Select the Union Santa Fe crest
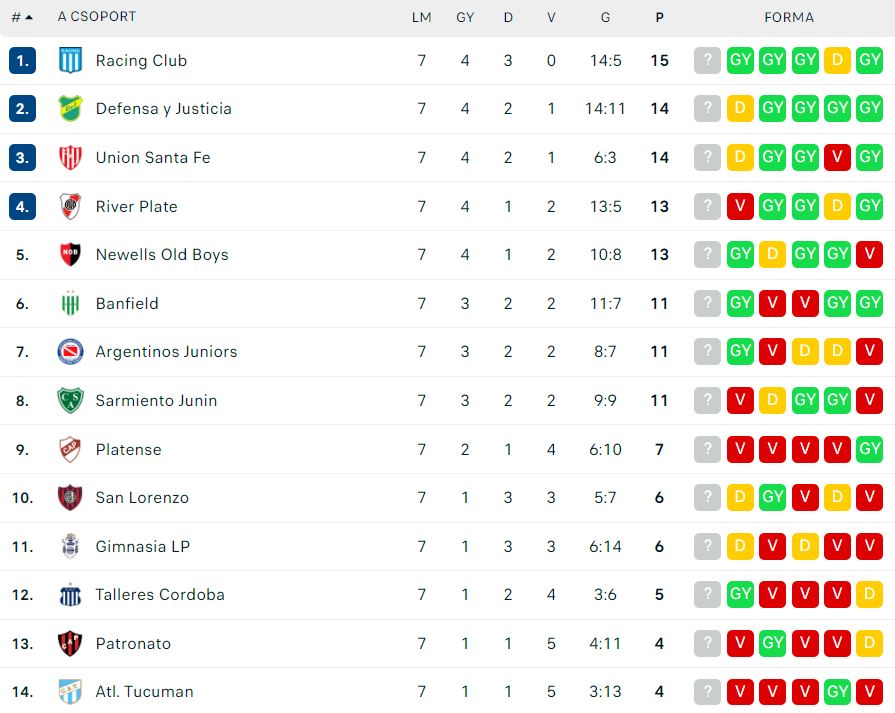Screen dimensions: 895x713 pyautogui.click(x=70, y=158)
